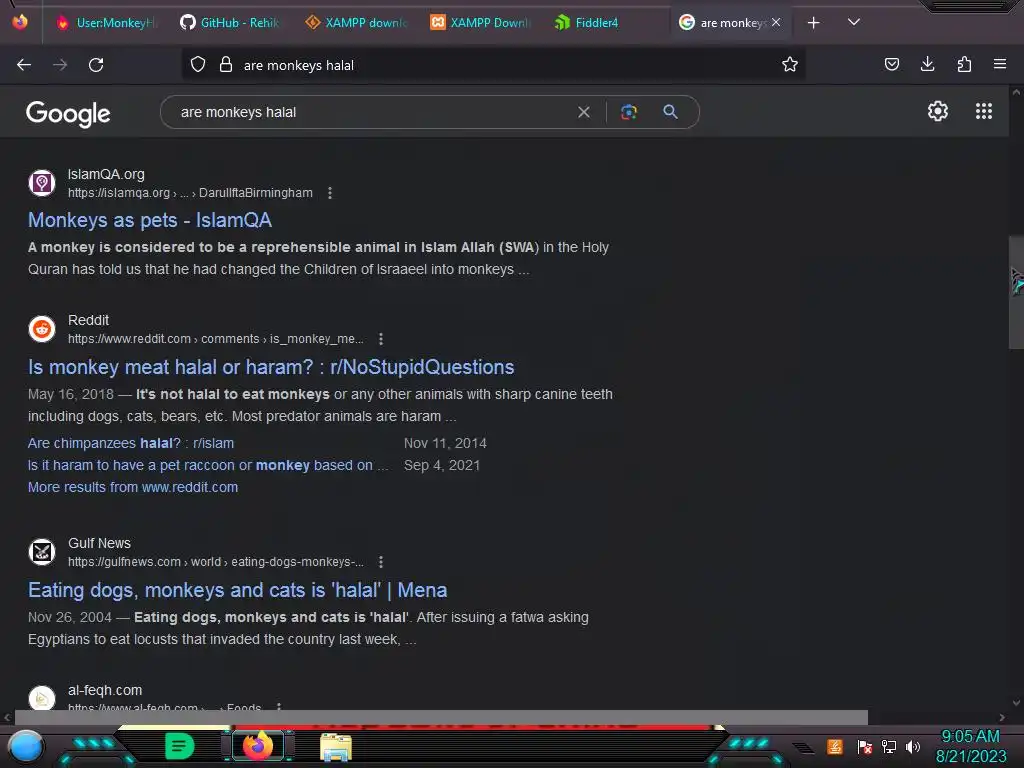Click the horizontal scrollbar at page bottom
1024x768 pixels.
pos(441,717)
